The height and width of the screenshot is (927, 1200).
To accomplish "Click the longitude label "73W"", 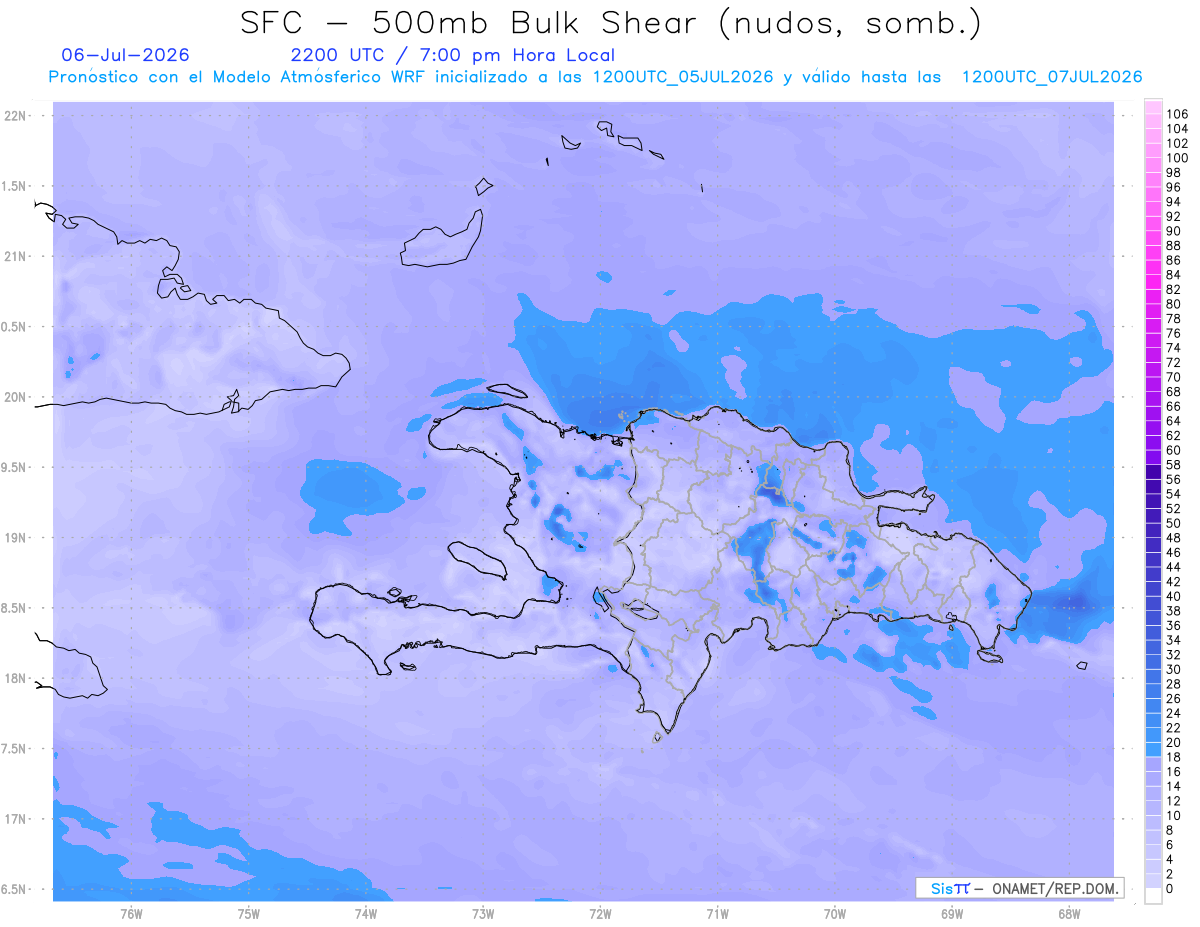I will pos(483,914).
